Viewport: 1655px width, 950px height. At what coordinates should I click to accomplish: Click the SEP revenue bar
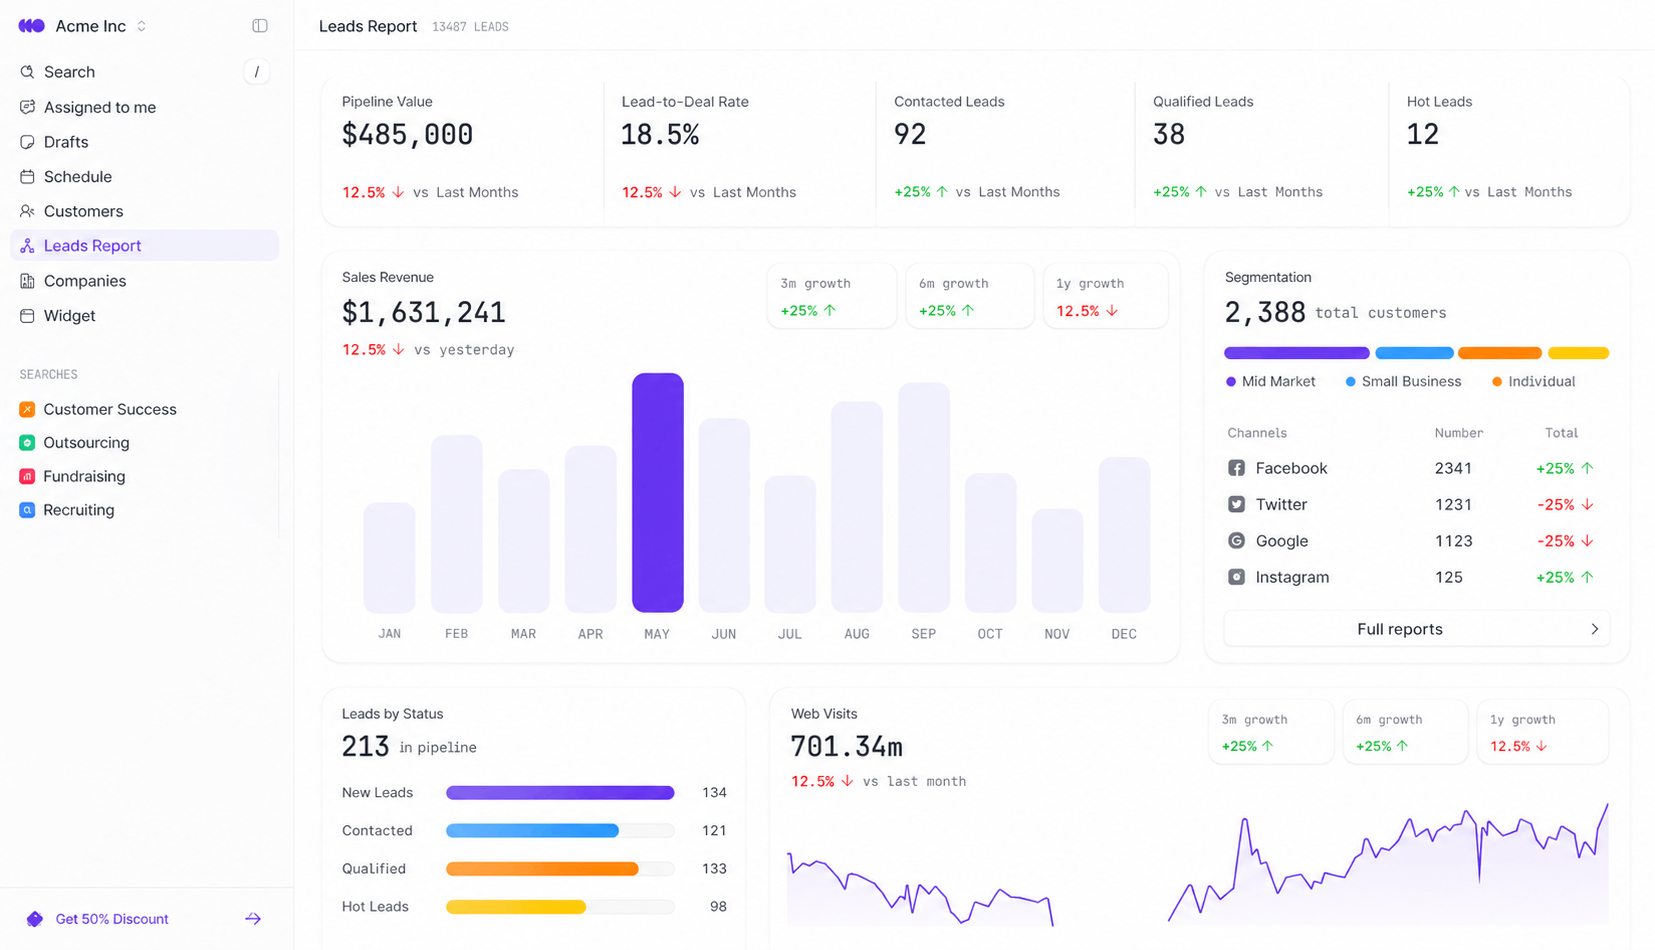[924, 497]
